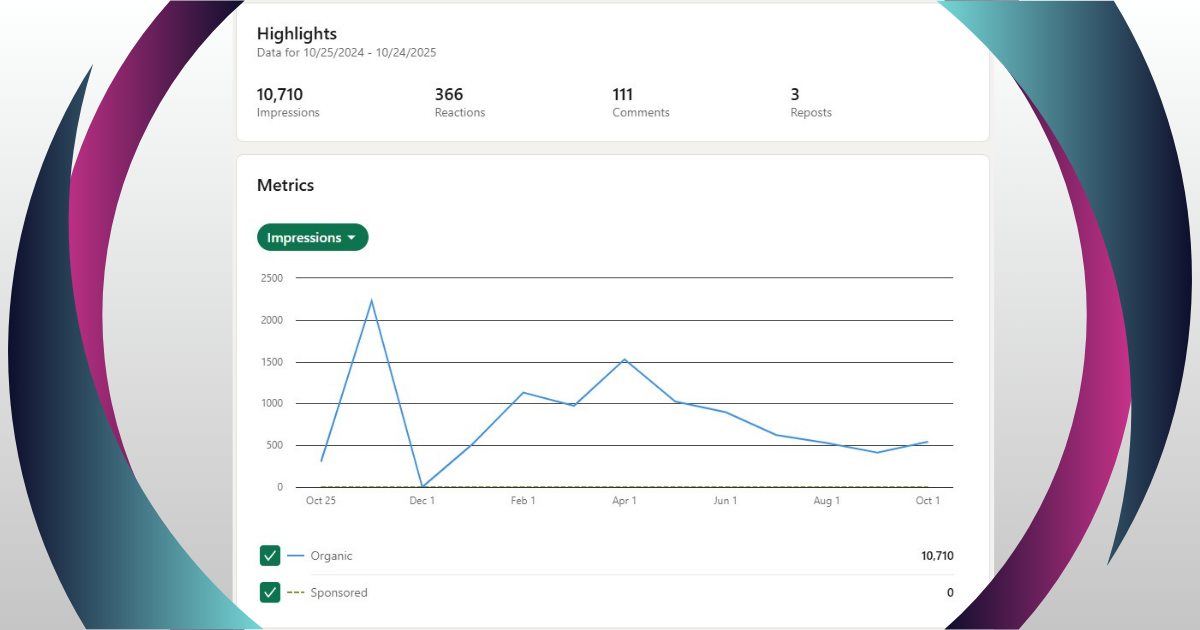Click the dashed Sponsored legend line
This screenshot has height=630, width=1200.
296,593
